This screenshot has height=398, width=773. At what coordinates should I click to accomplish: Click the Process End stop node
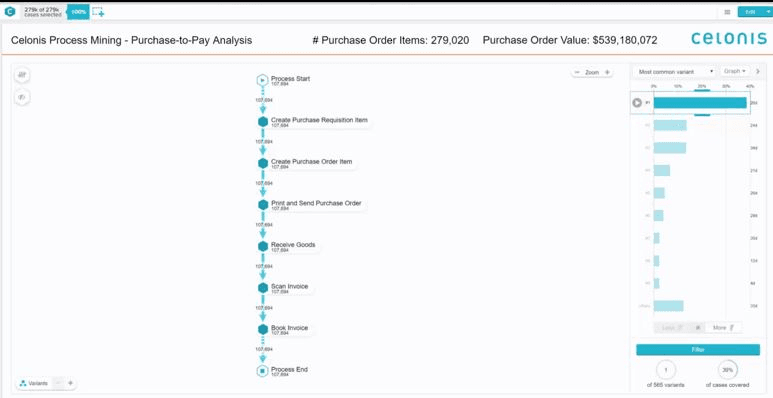pyautogui.click(x=262, y=370)
